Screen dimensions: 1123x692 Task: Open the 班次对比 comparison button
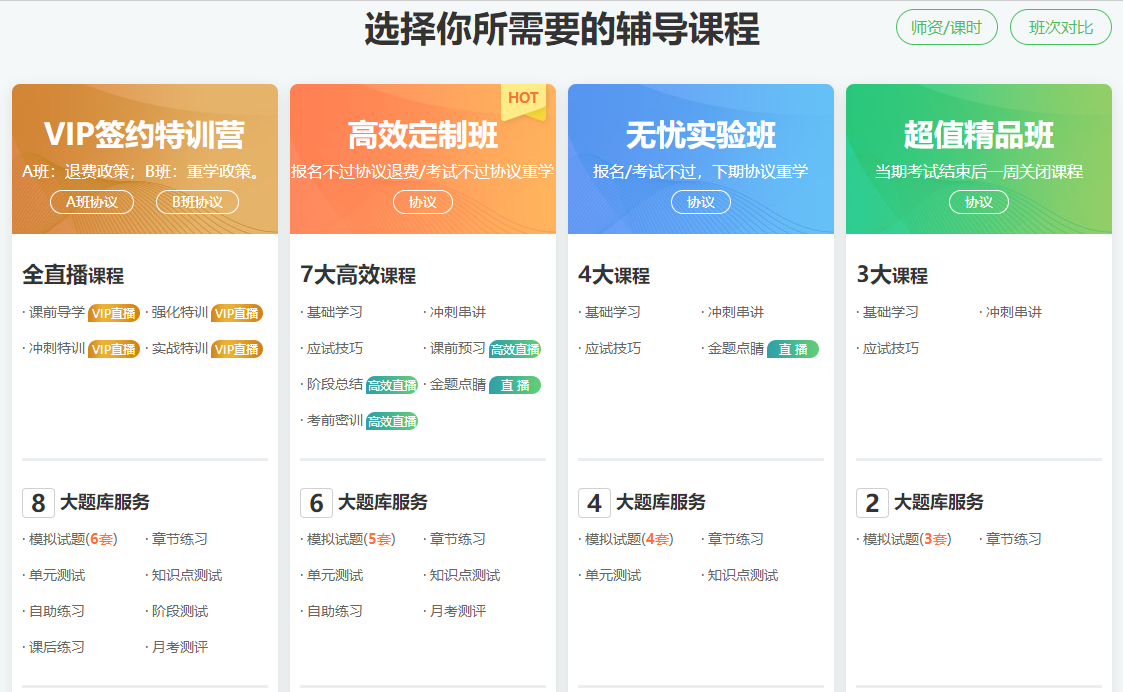[x=1061, y=27]
